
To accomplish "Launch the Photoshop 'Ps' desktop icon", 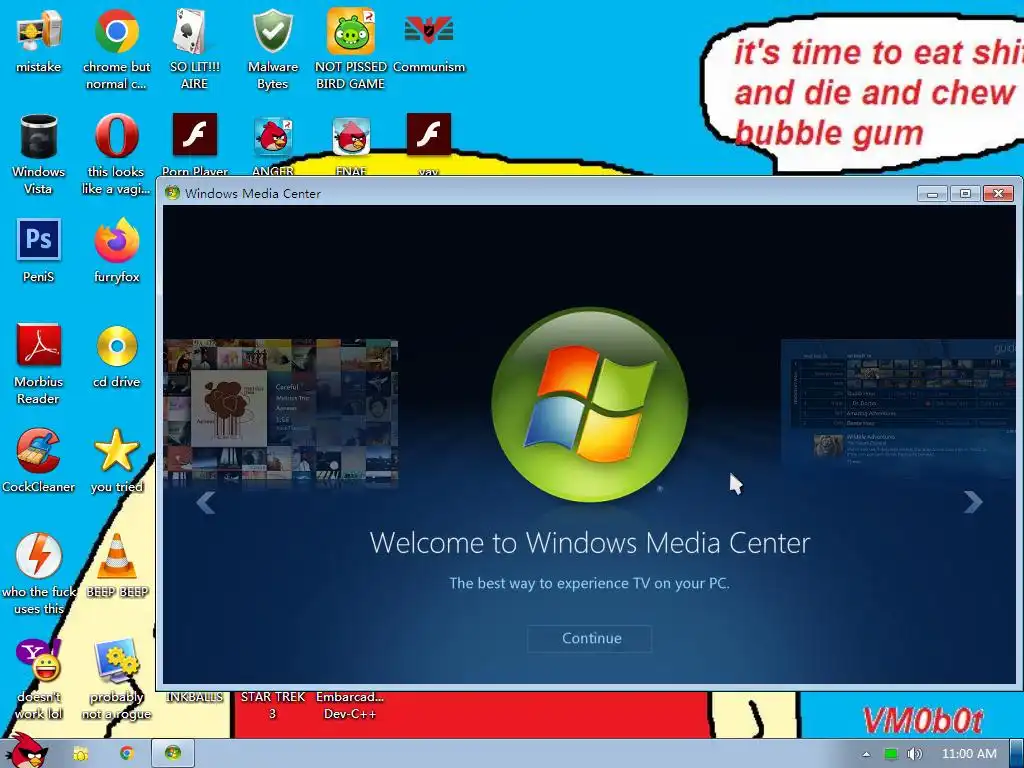I will 39,240.
